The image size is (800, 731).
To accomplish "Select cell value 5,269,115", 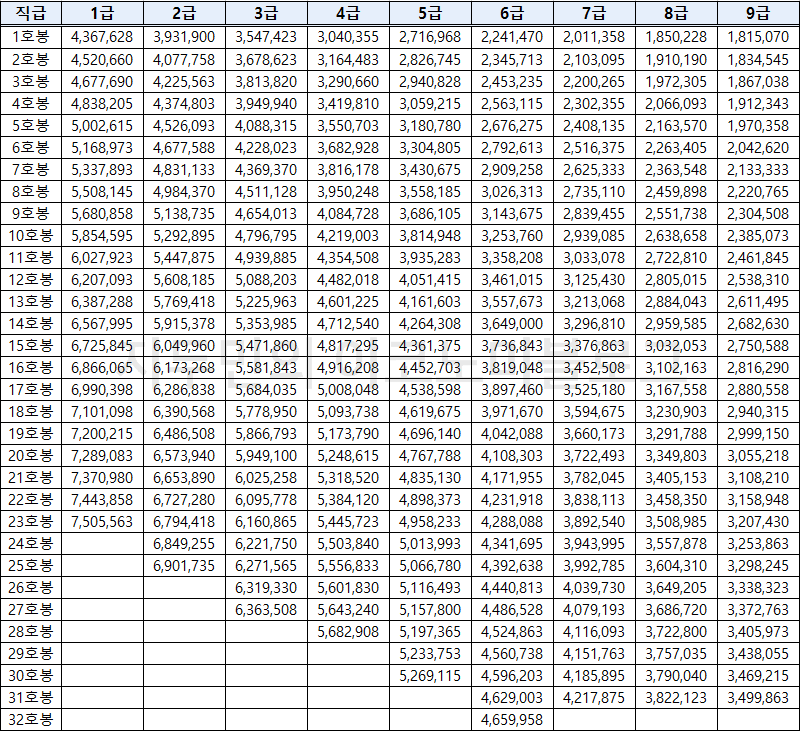I will point(430,675).
